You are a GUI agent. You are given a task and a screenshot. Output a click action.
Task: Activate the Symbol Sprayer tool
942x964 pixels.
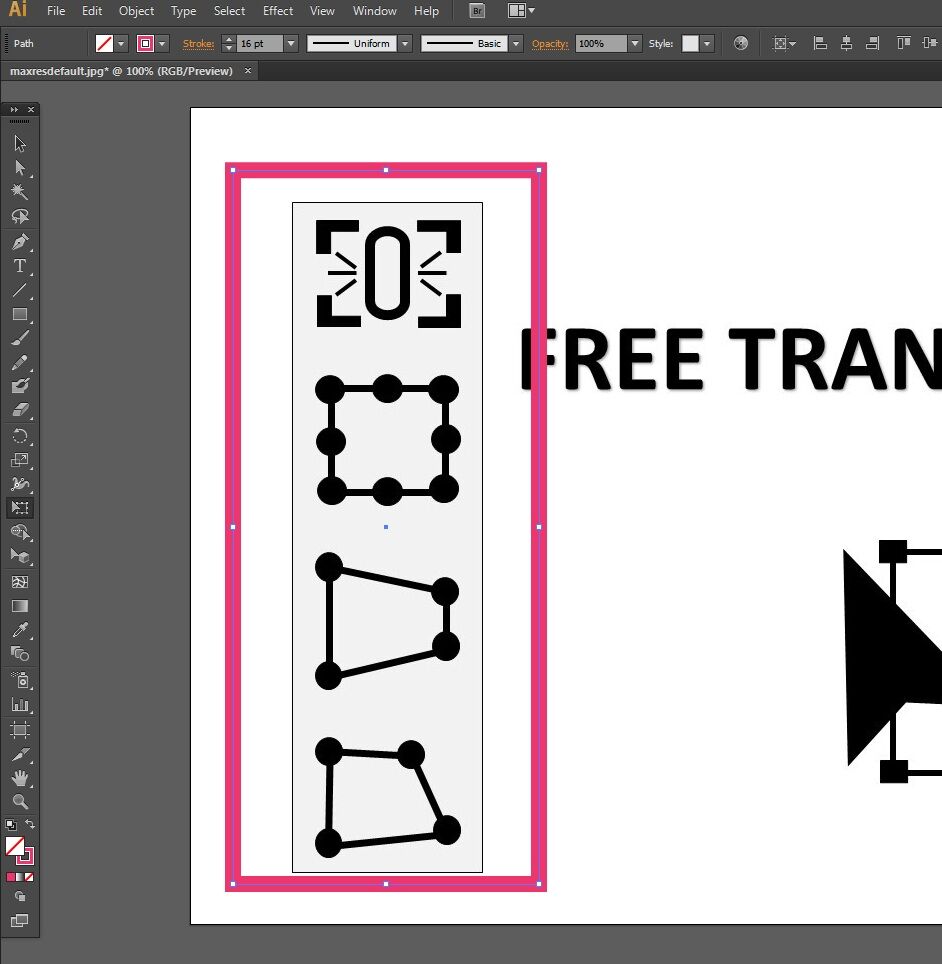pyautogui.click(x=20, y=681)
